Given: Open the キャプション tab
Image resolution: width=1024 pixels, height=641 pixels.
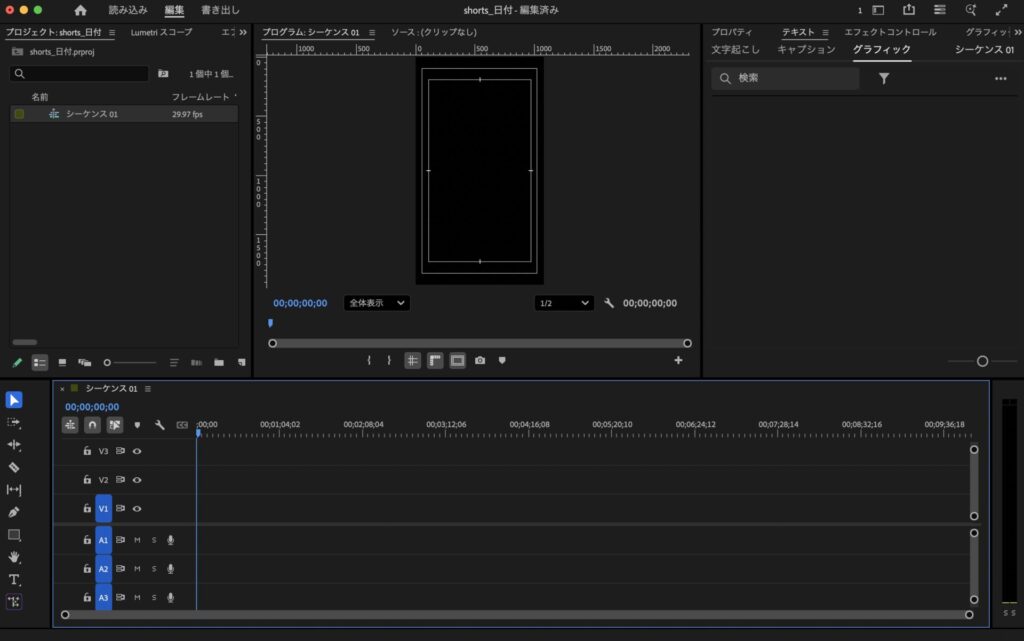Looking at the screenshot, I should coord(806,49).
